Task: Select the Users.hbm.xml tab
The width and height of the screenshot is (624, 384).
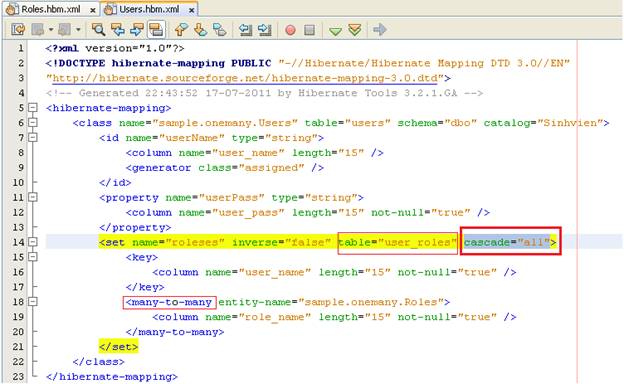Action: 149,9
